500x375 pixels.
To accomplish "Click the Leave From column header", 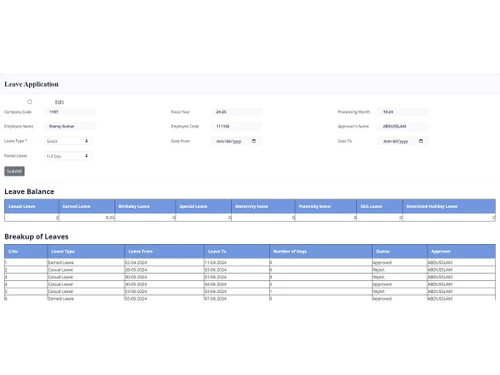I will tap(164, 251).
